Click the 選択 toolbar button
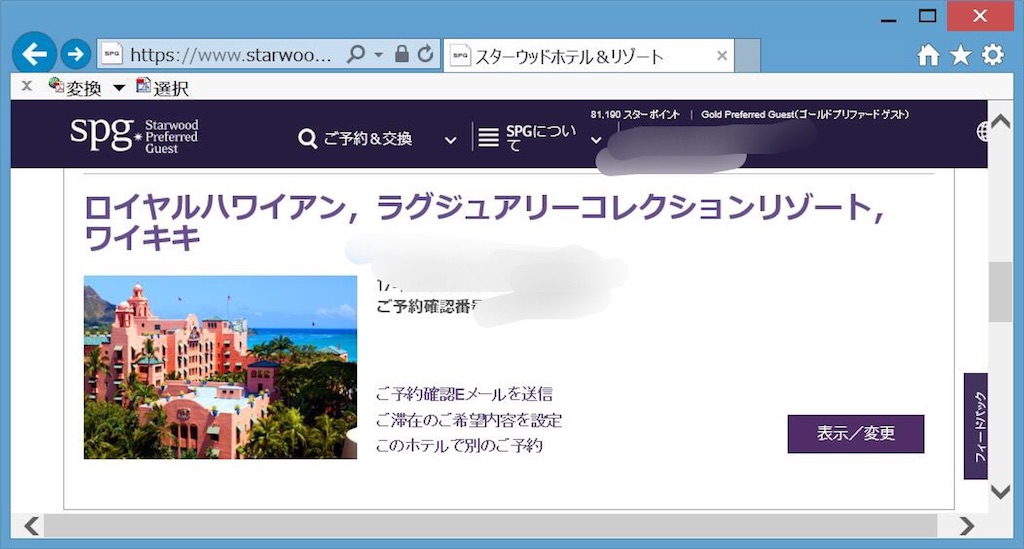Viewport: 1024px width, 549px height. (x=163, y=87)
